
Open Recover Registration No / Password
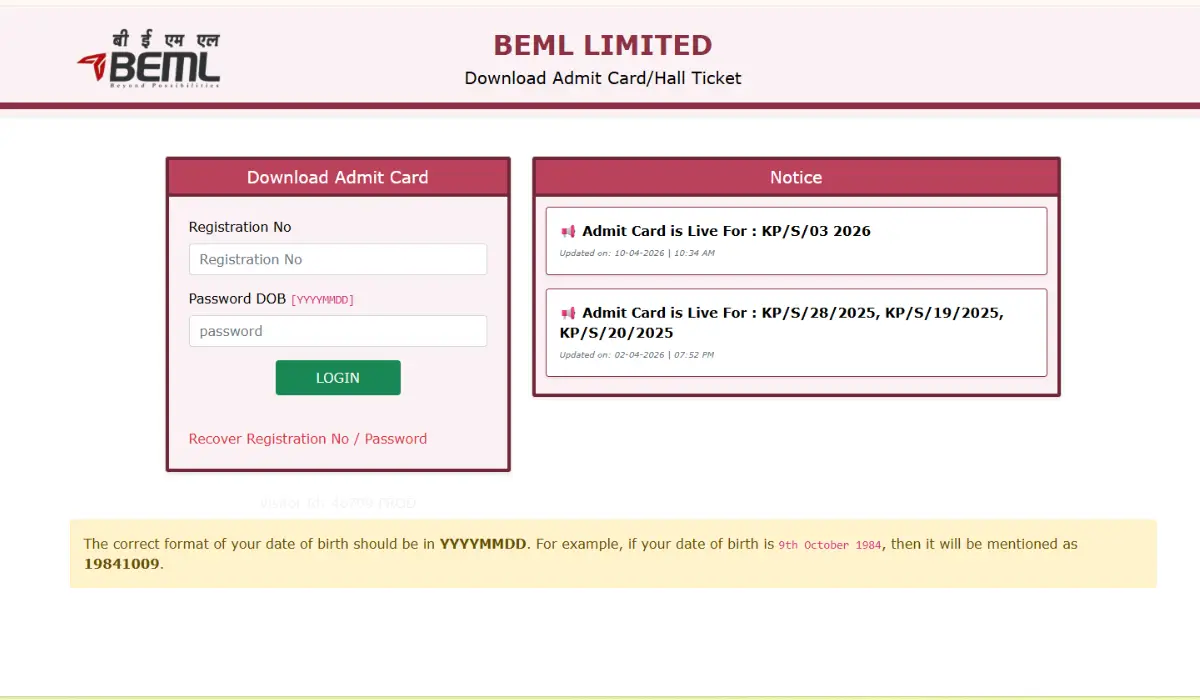(307, 438)
